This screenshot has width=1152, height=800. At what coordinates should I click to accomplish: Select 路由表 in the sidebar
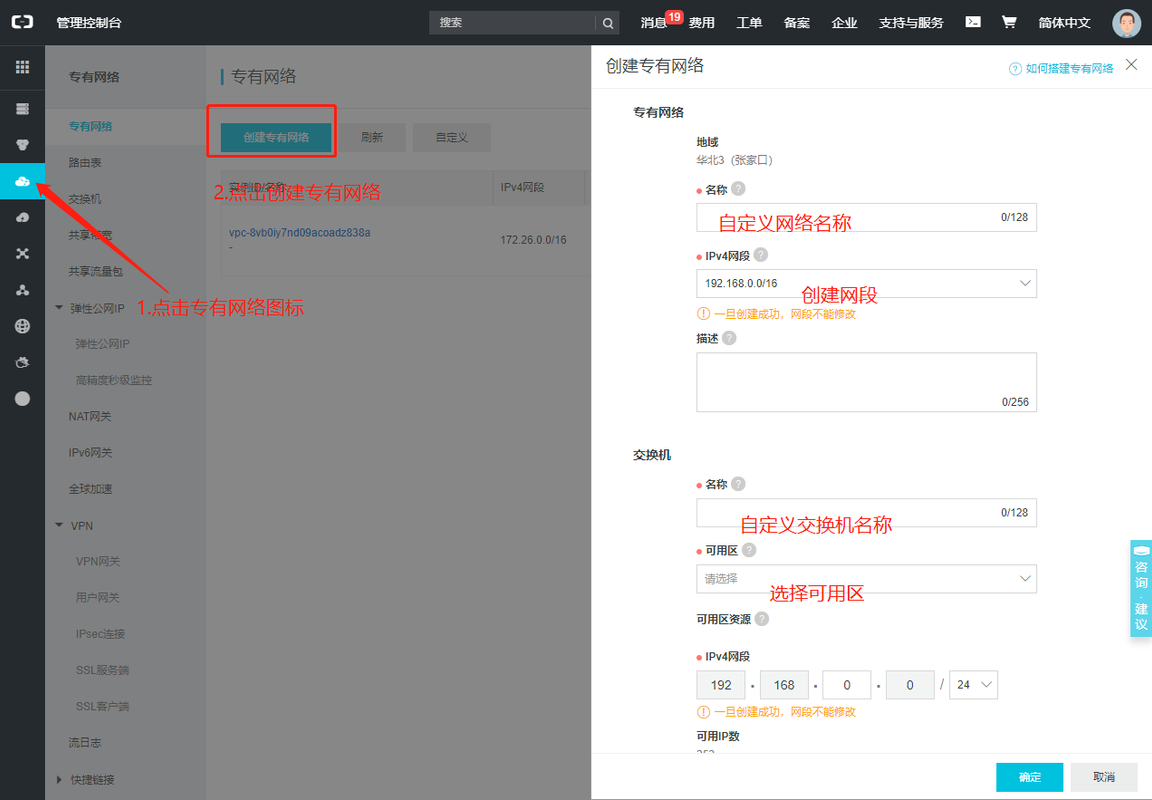pos(85,162)
